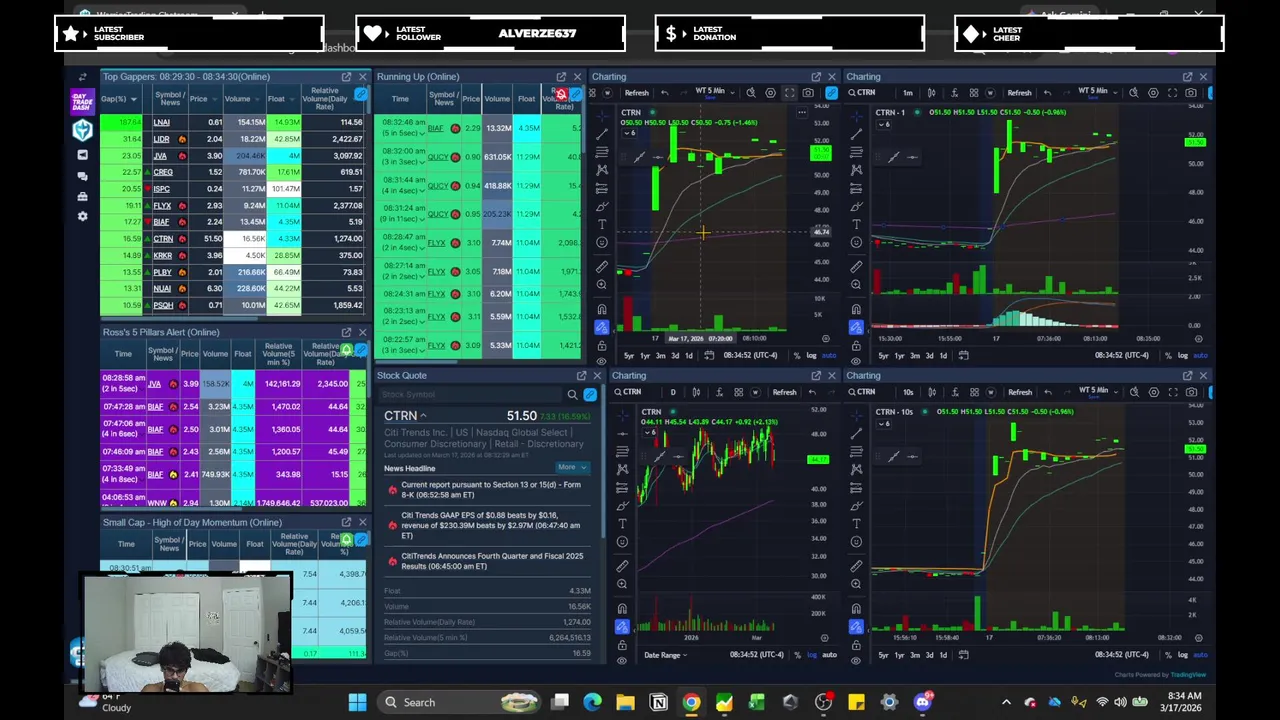The width and height of the screenshot is (1280, 720).
Task: Select zoom-in tool in top-left CTRN chart
Action: 601,285
